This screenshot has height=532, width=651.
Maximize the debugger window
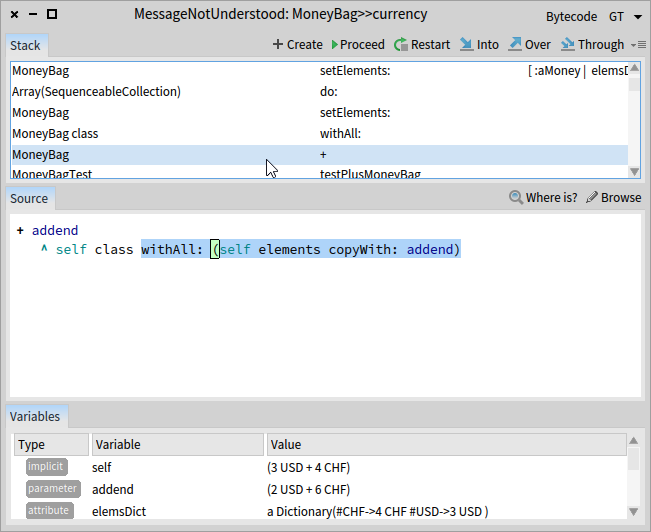(x=52, y=15)
